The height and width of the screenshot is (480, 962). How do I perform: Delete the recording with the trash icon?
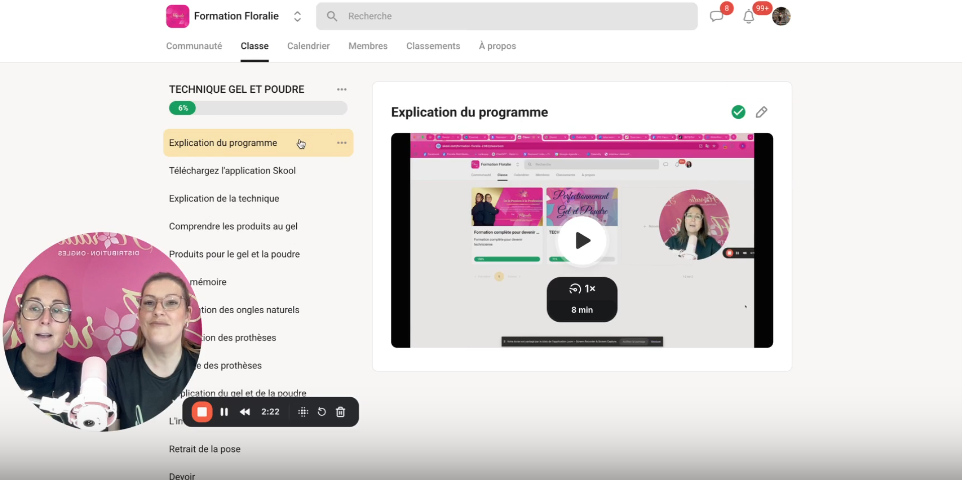click(340, 412)
